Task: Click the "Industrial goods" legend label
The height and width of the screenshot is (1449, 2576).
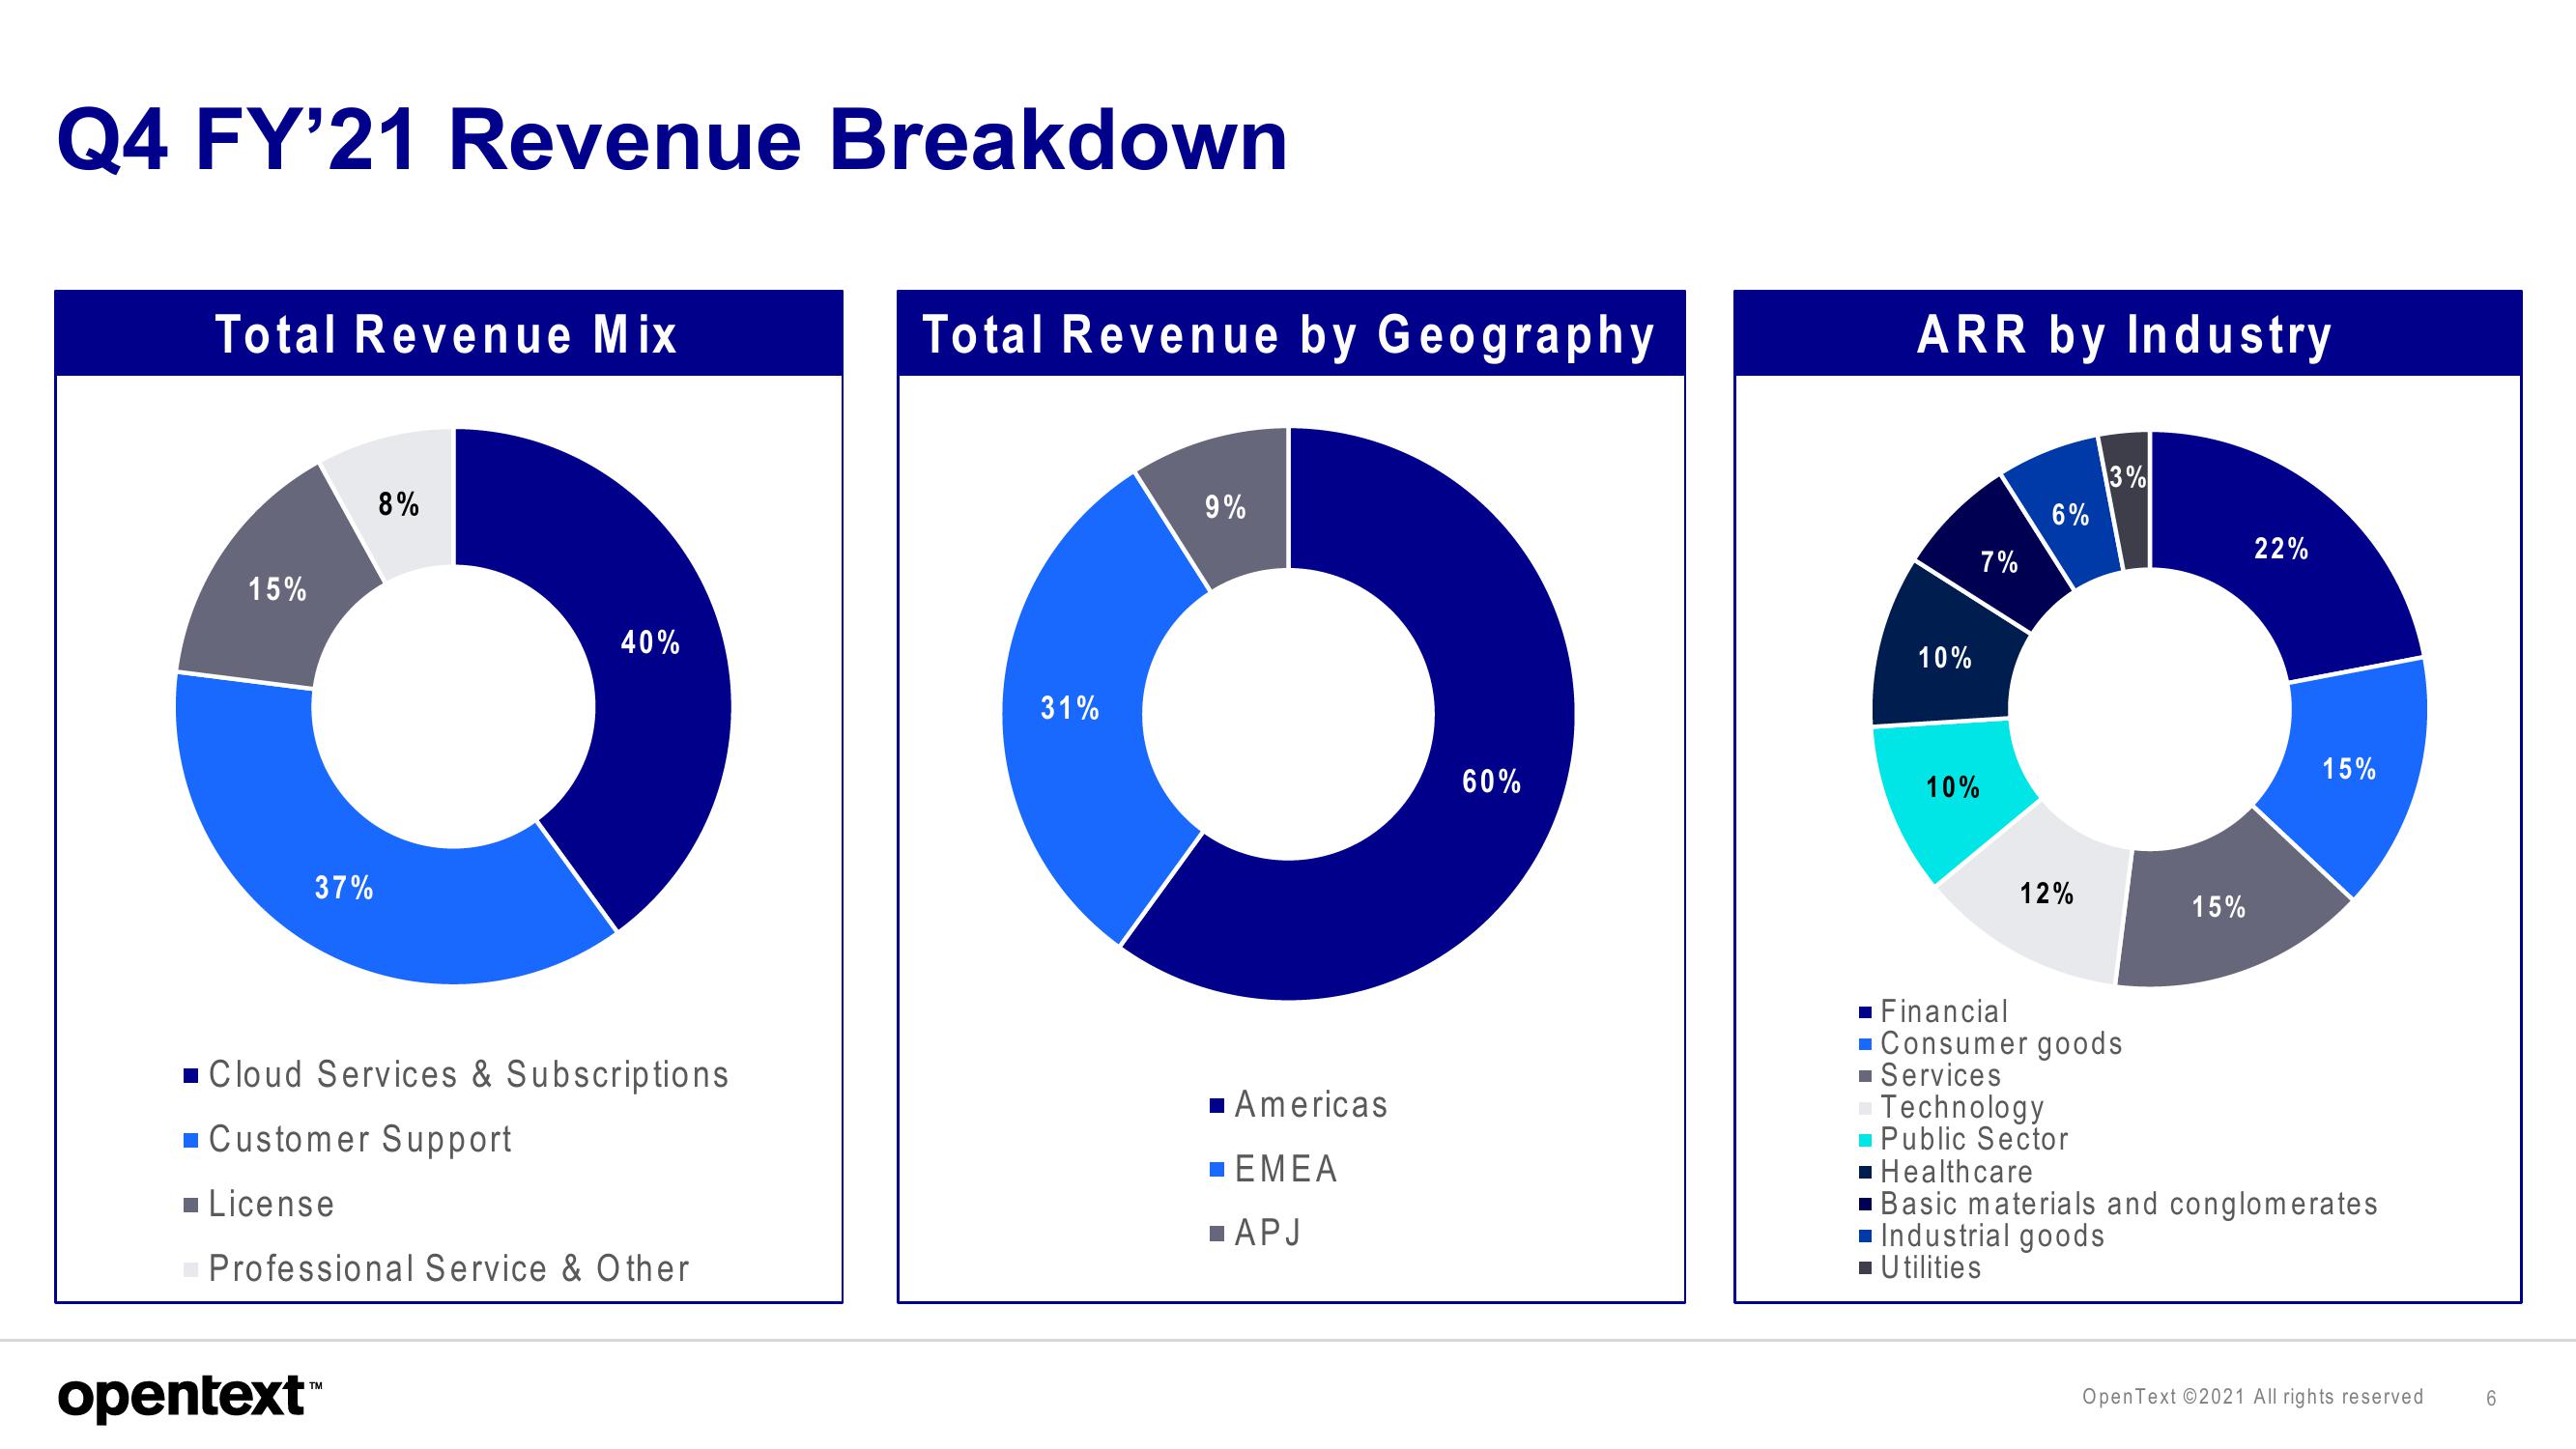Action: pos(1992,1236)
